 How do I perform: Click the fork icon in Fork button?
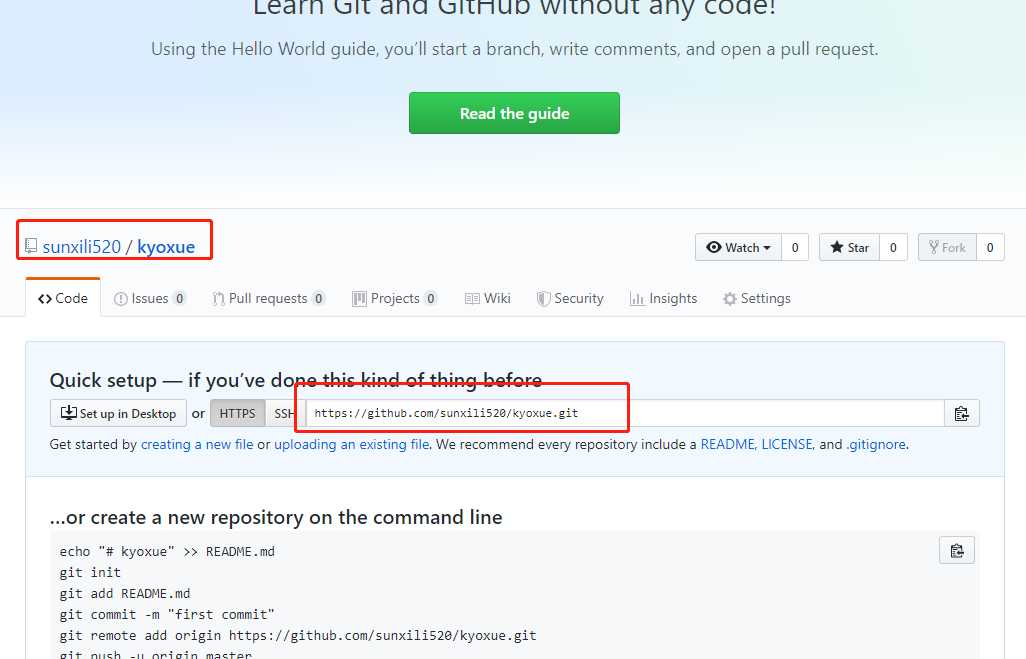pos(934,247)
